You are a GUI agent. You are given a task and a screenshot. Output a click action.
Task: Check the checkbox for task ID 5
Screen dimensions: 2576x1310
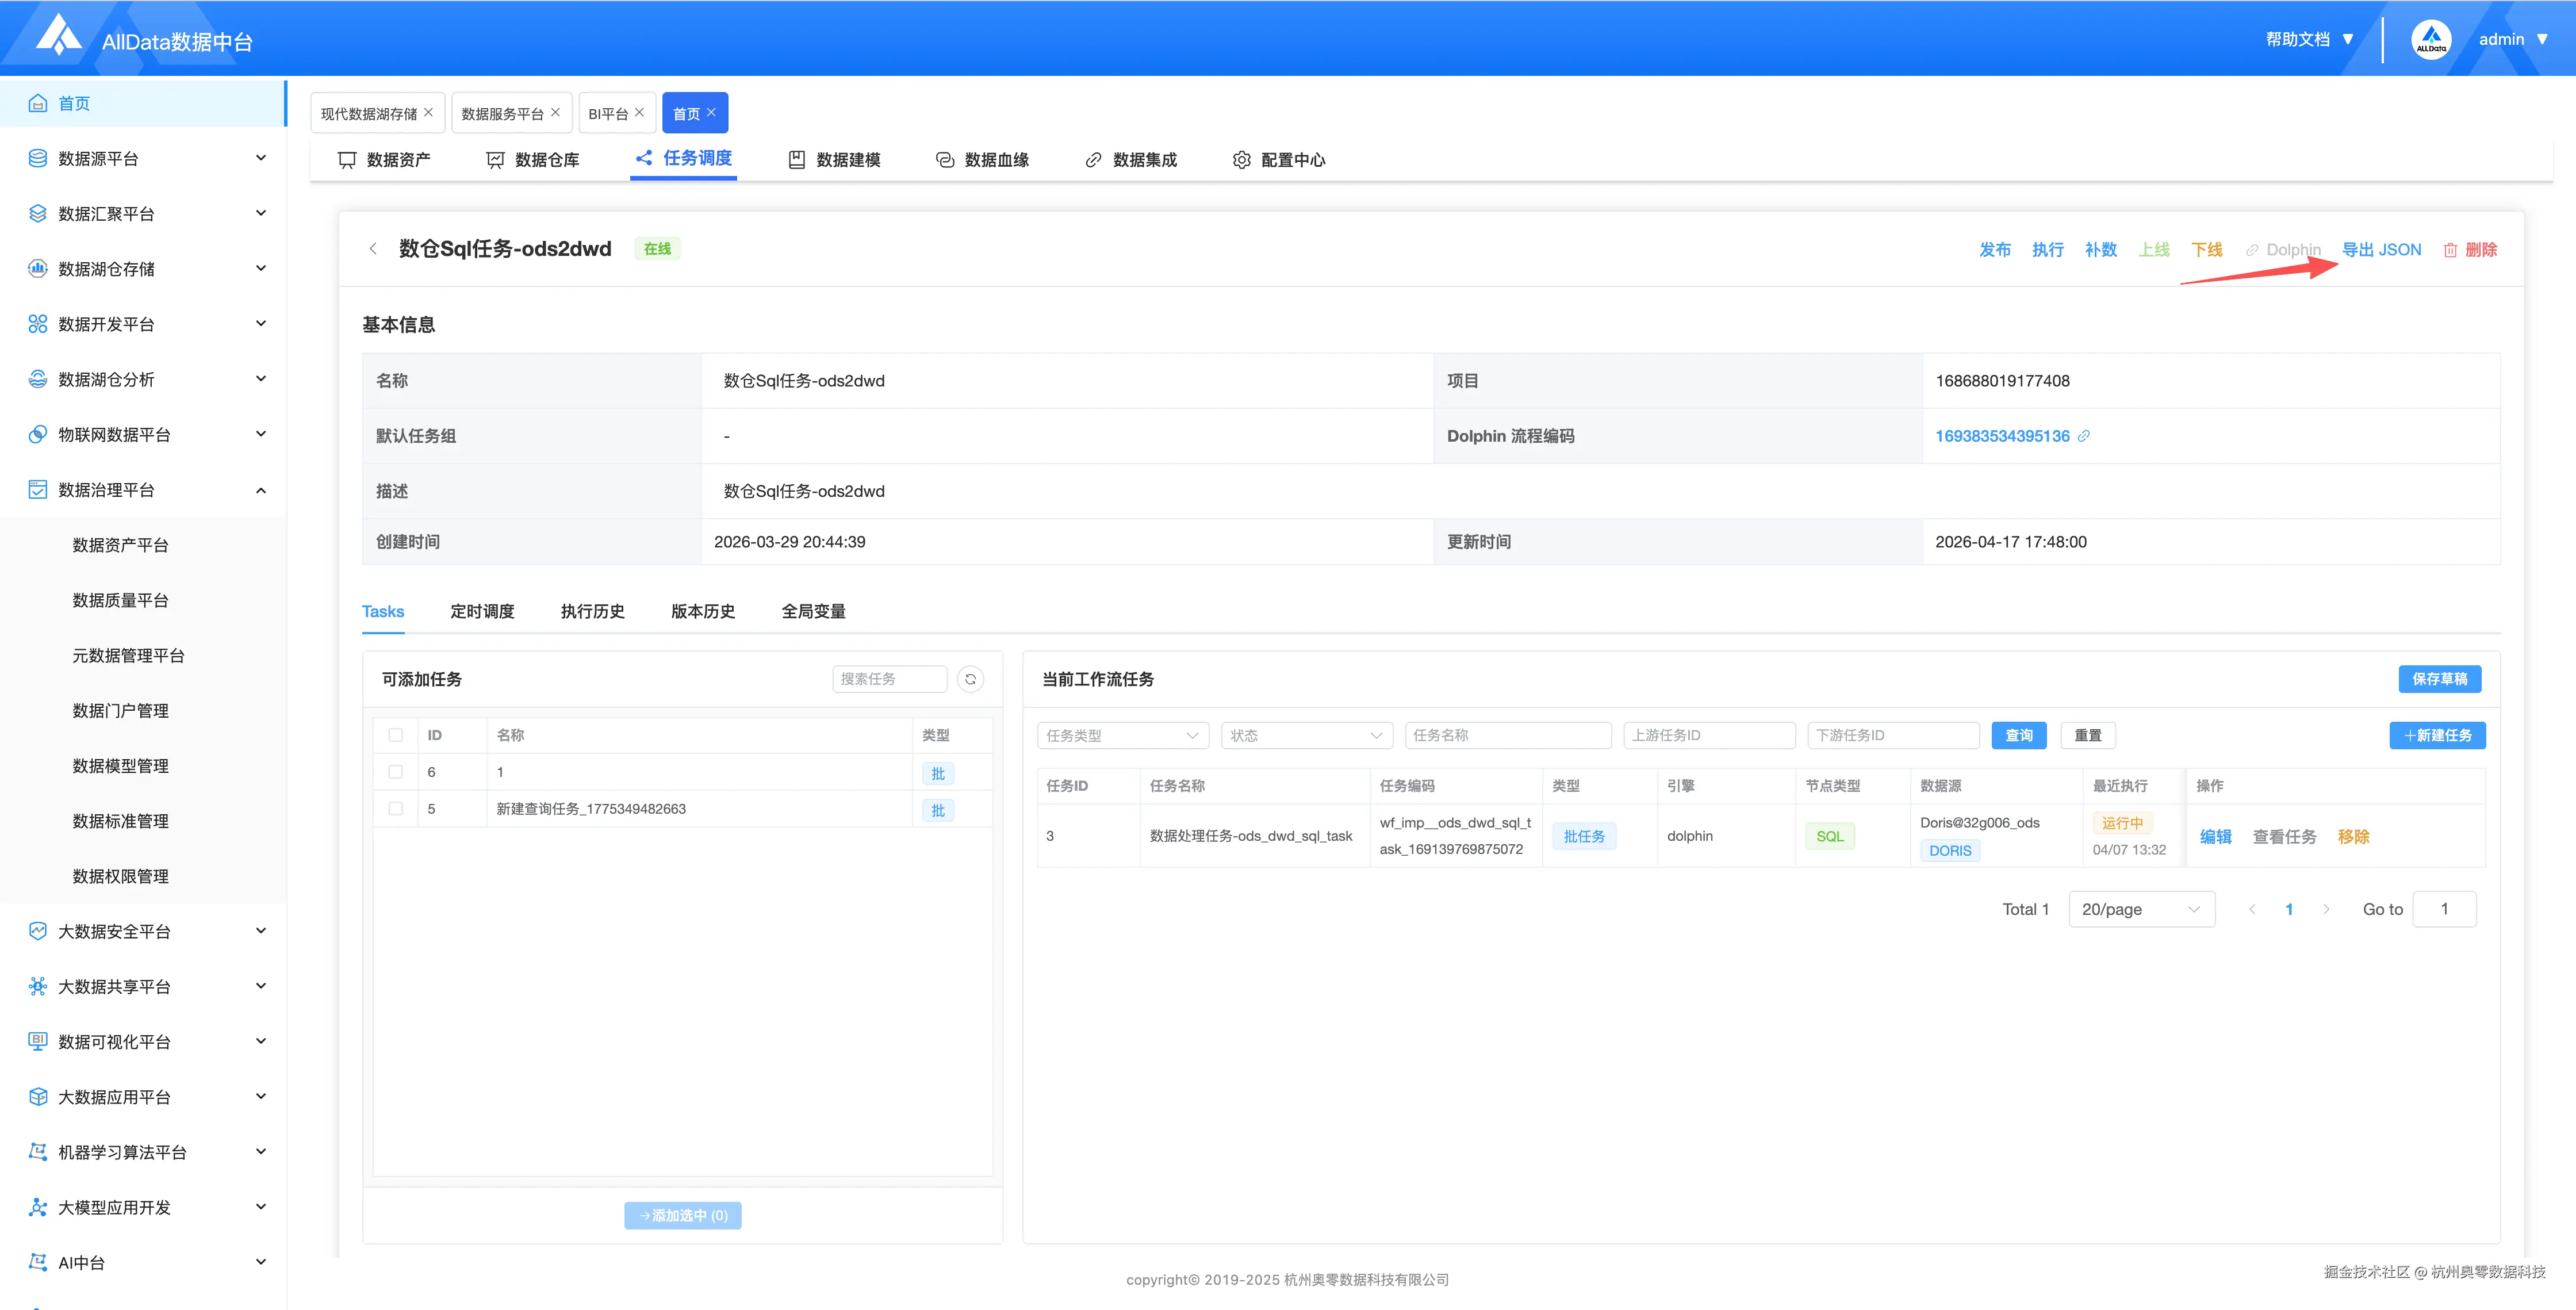396,809
